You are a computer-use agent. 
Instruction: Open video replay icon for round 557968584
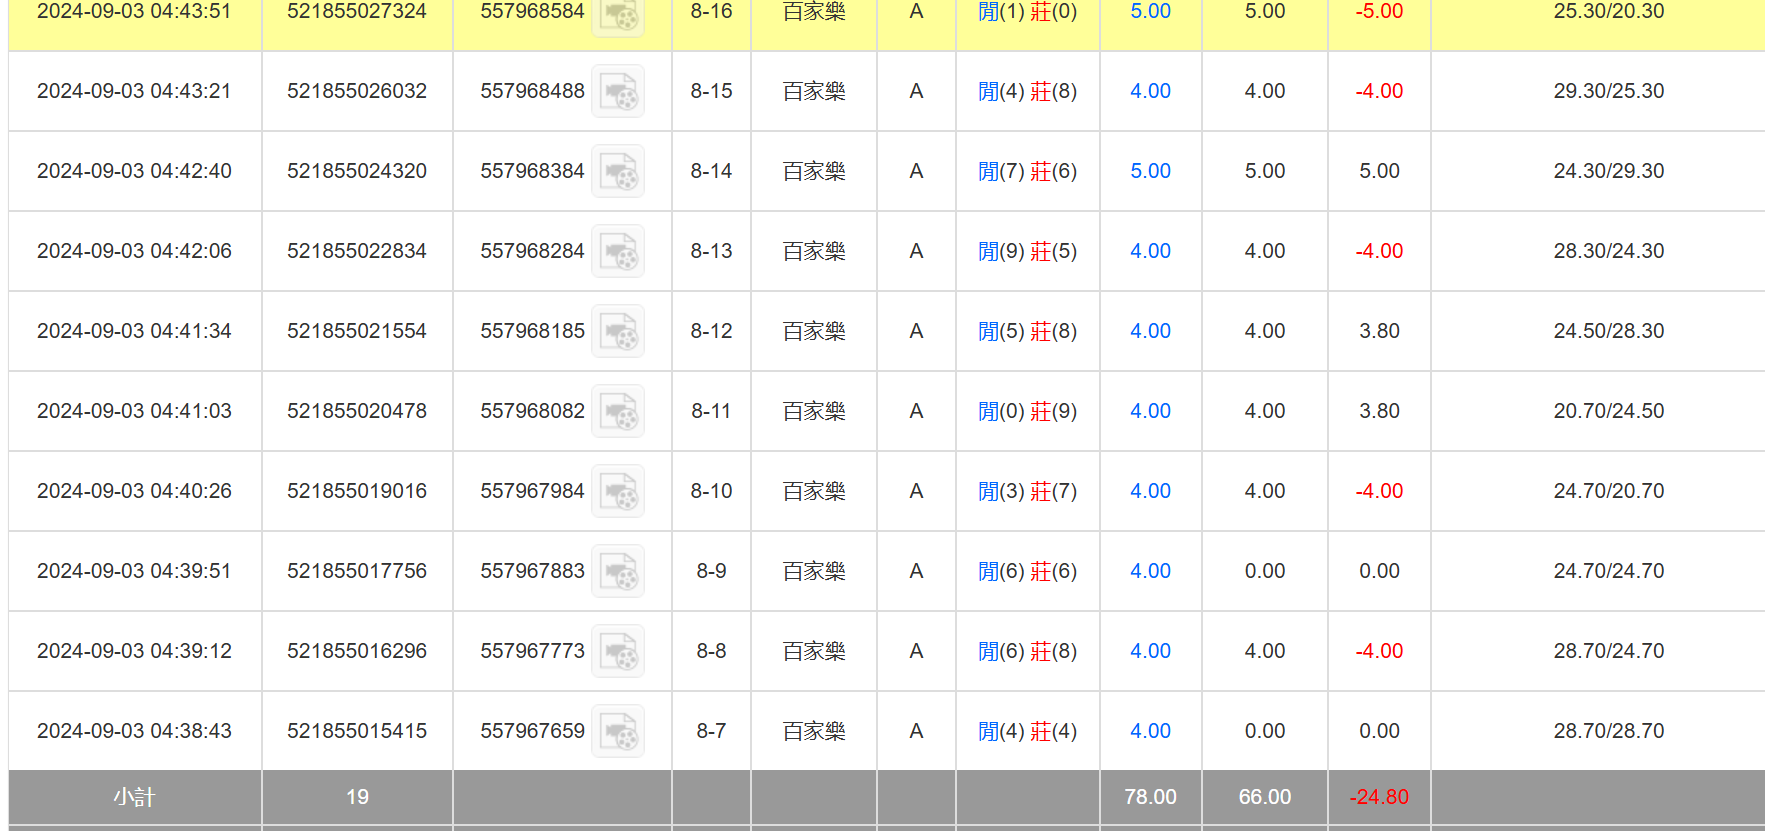point(617,14)
